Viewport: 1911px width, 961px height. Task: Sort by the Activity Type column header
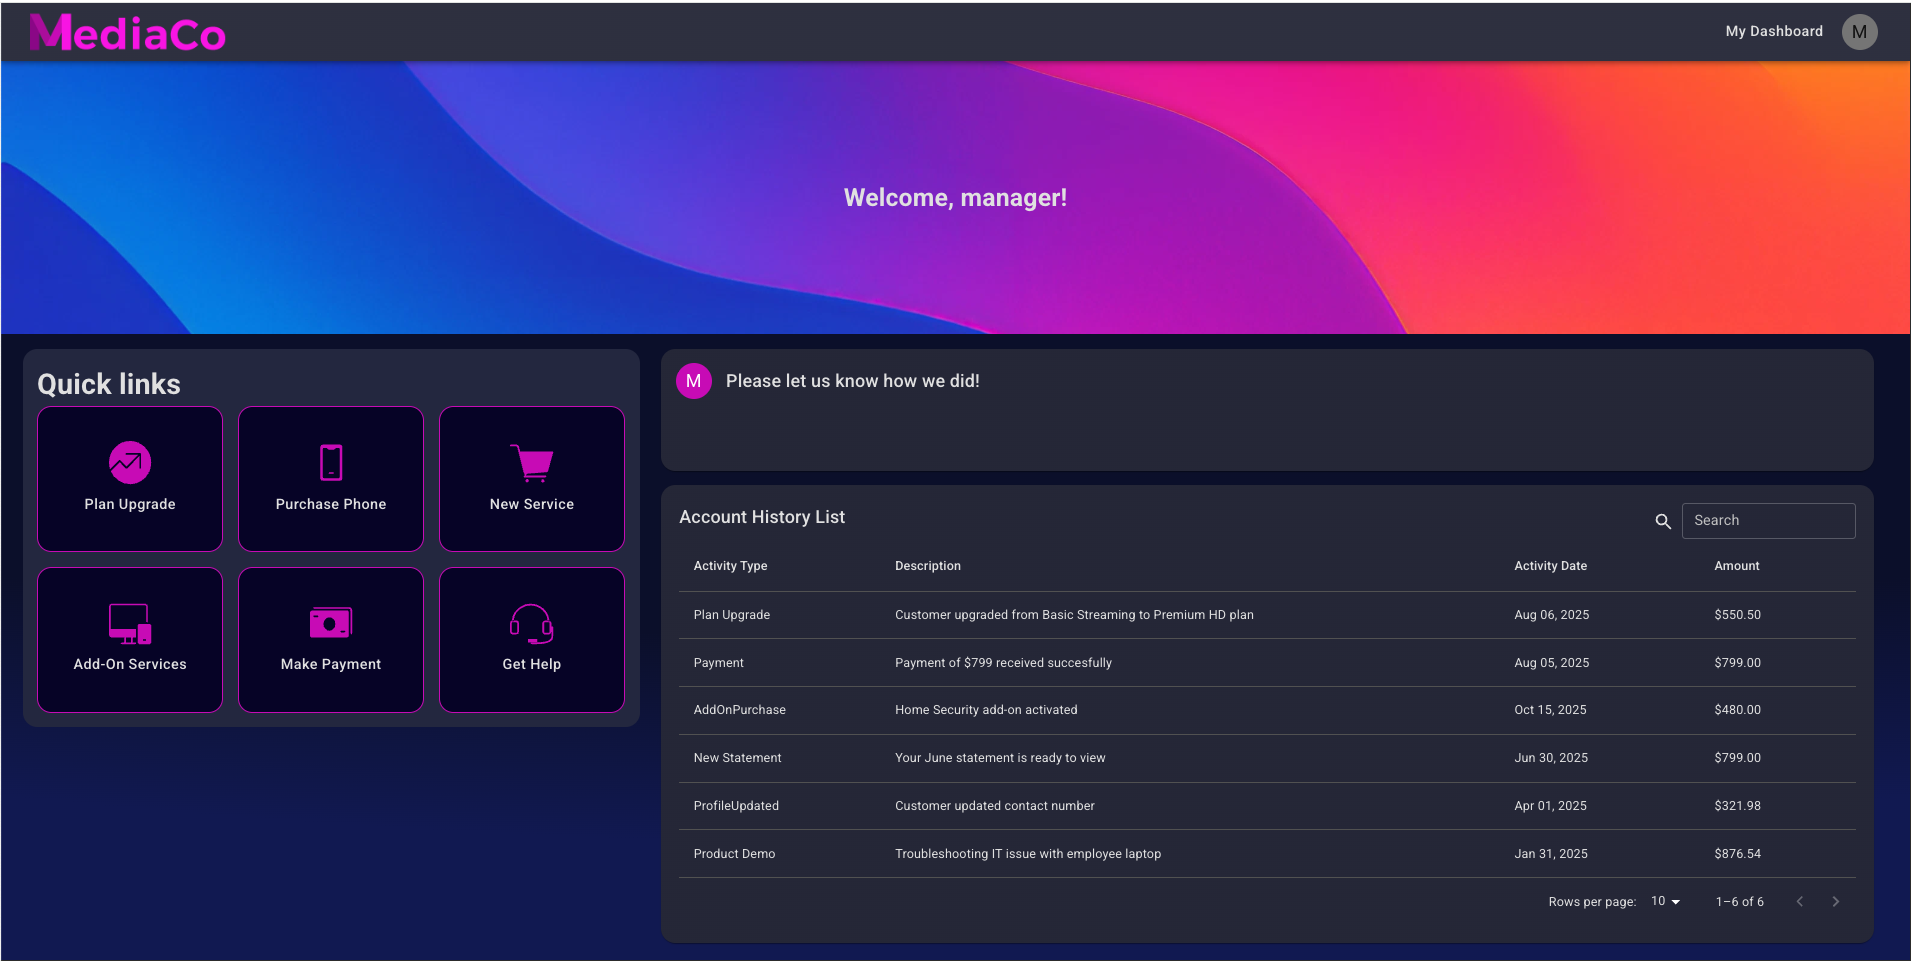tap(730, 566)
